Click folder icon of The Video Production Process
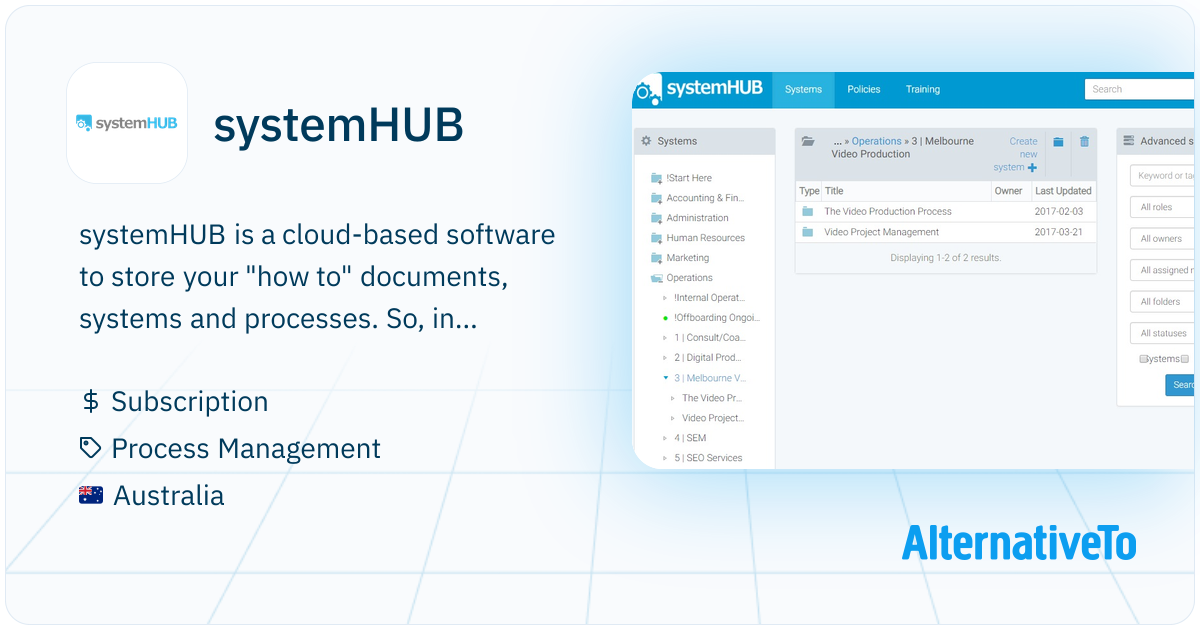1200x630 pixels. 807,212
